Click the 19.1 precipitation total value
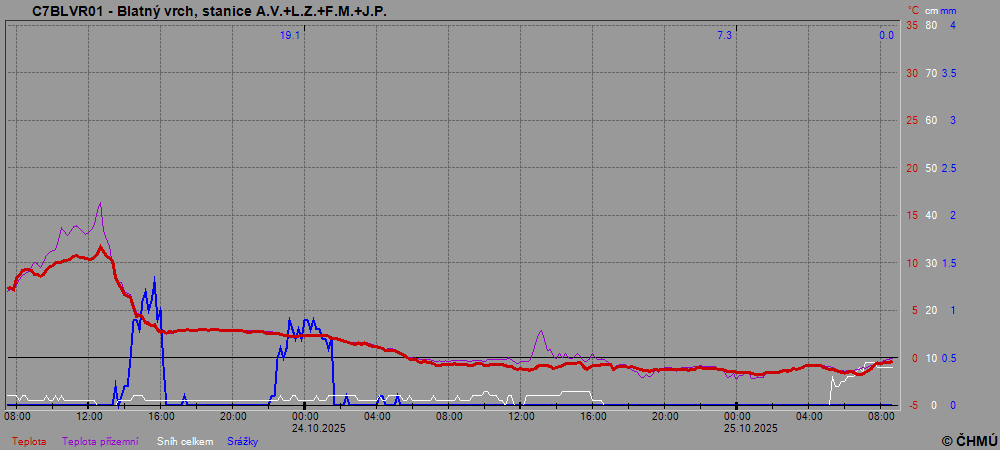 290,35
